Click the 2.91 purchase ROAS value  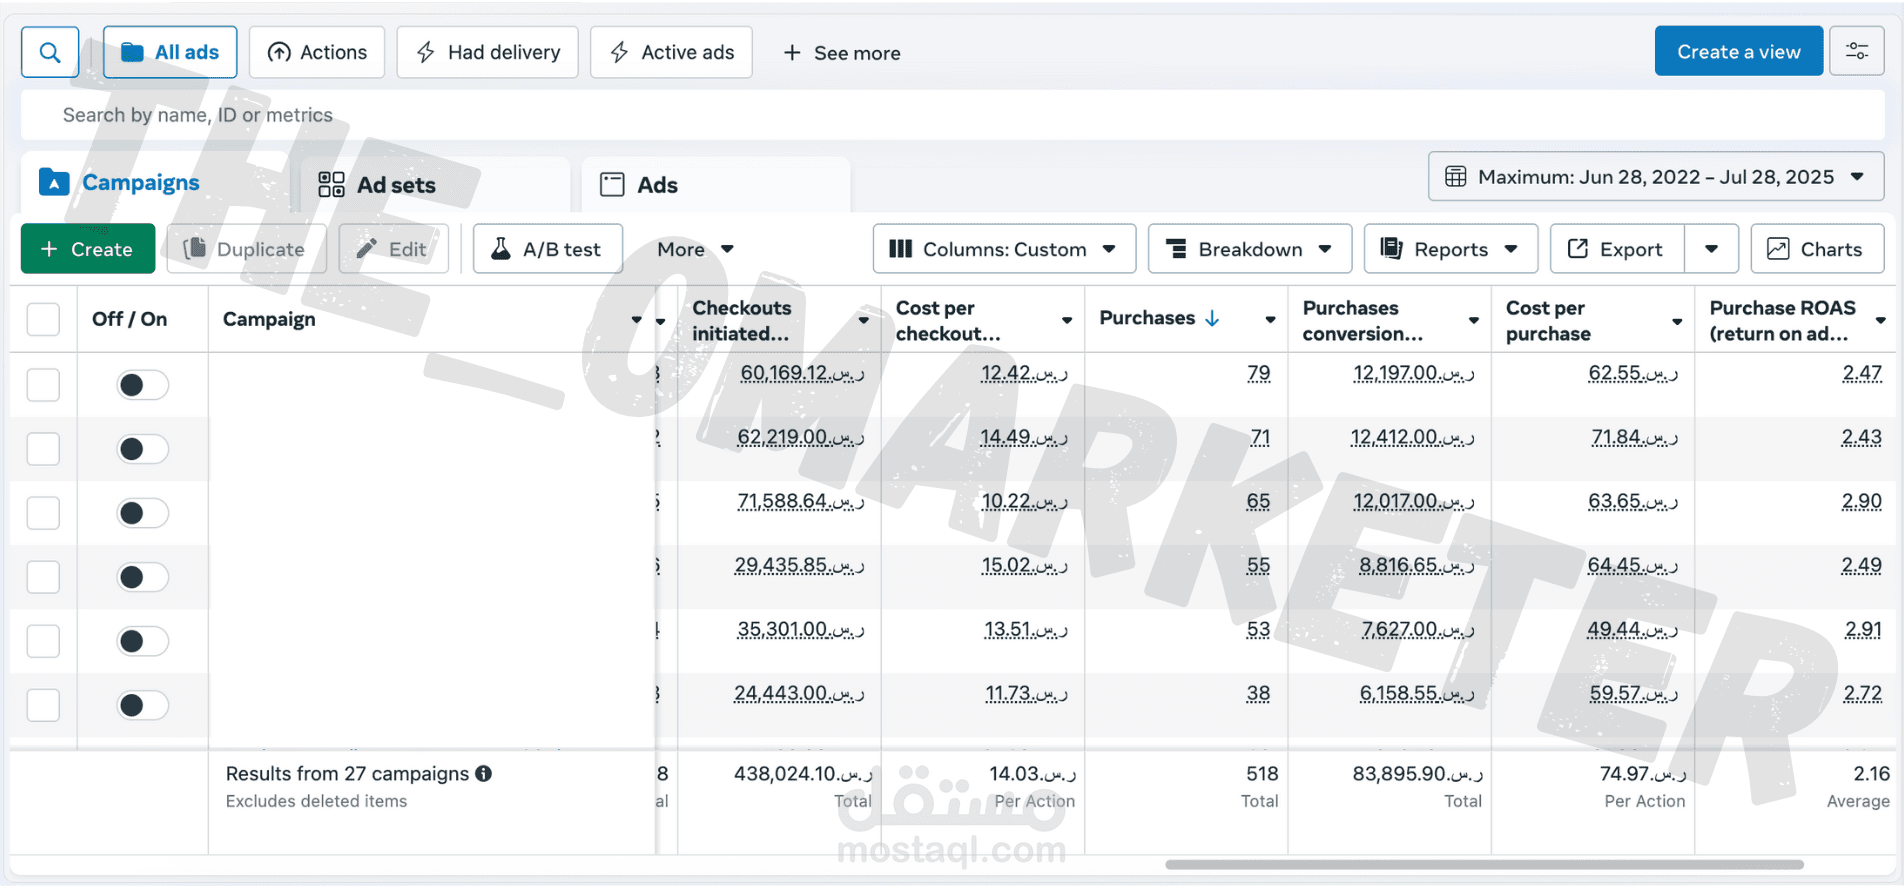point(1863,629)
